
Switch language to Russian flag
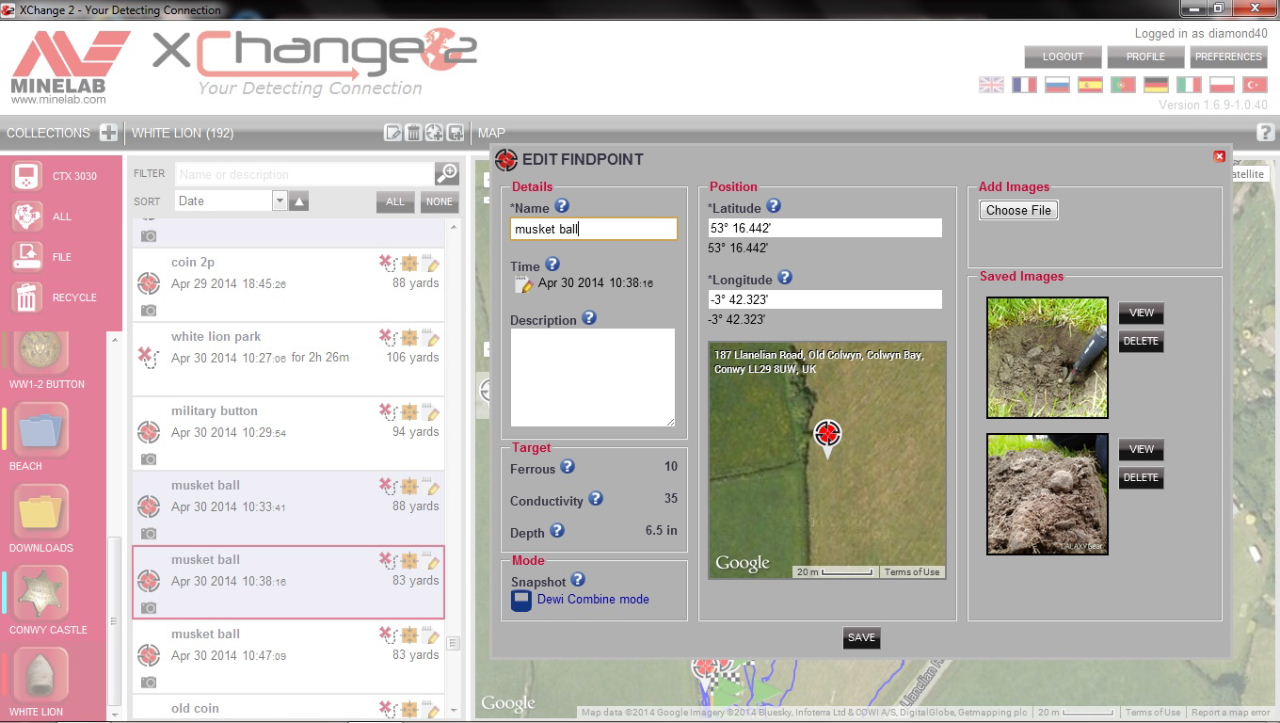click(1057, 85)
